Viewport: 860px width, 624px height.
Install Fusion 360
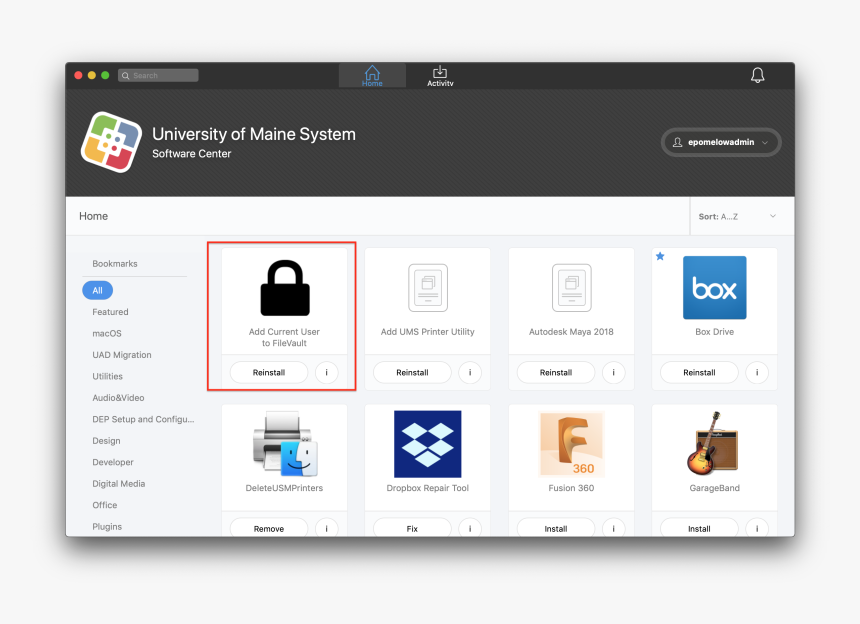point(556,527)
